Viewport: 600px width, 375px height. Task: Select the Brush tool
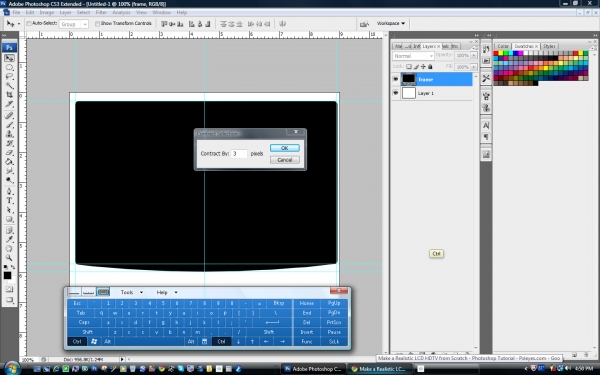[10, 125]
